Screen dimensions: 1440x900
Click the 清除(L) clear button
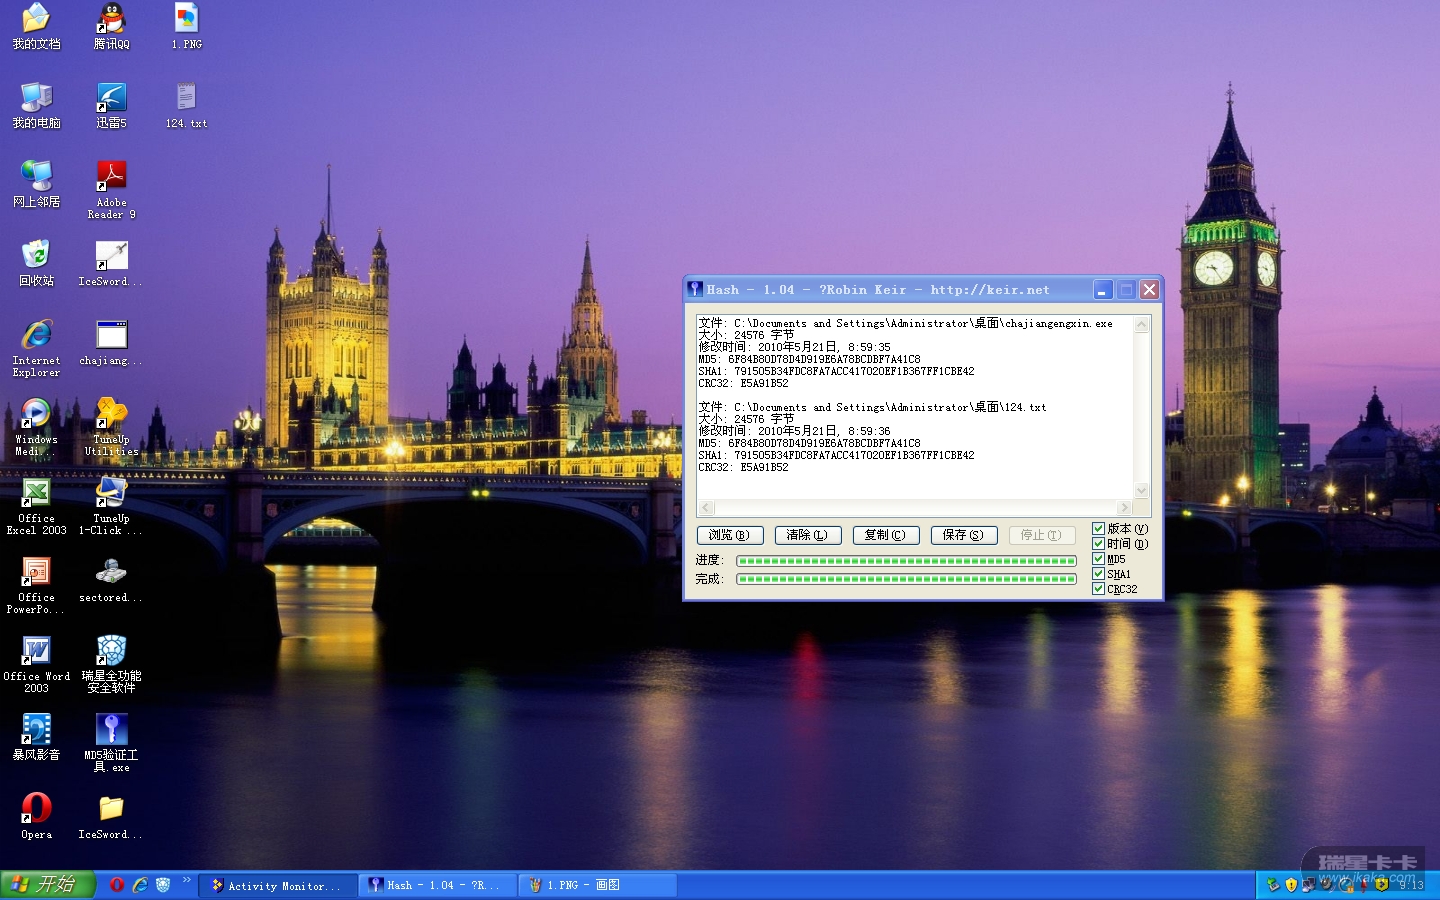coord(808,535)
